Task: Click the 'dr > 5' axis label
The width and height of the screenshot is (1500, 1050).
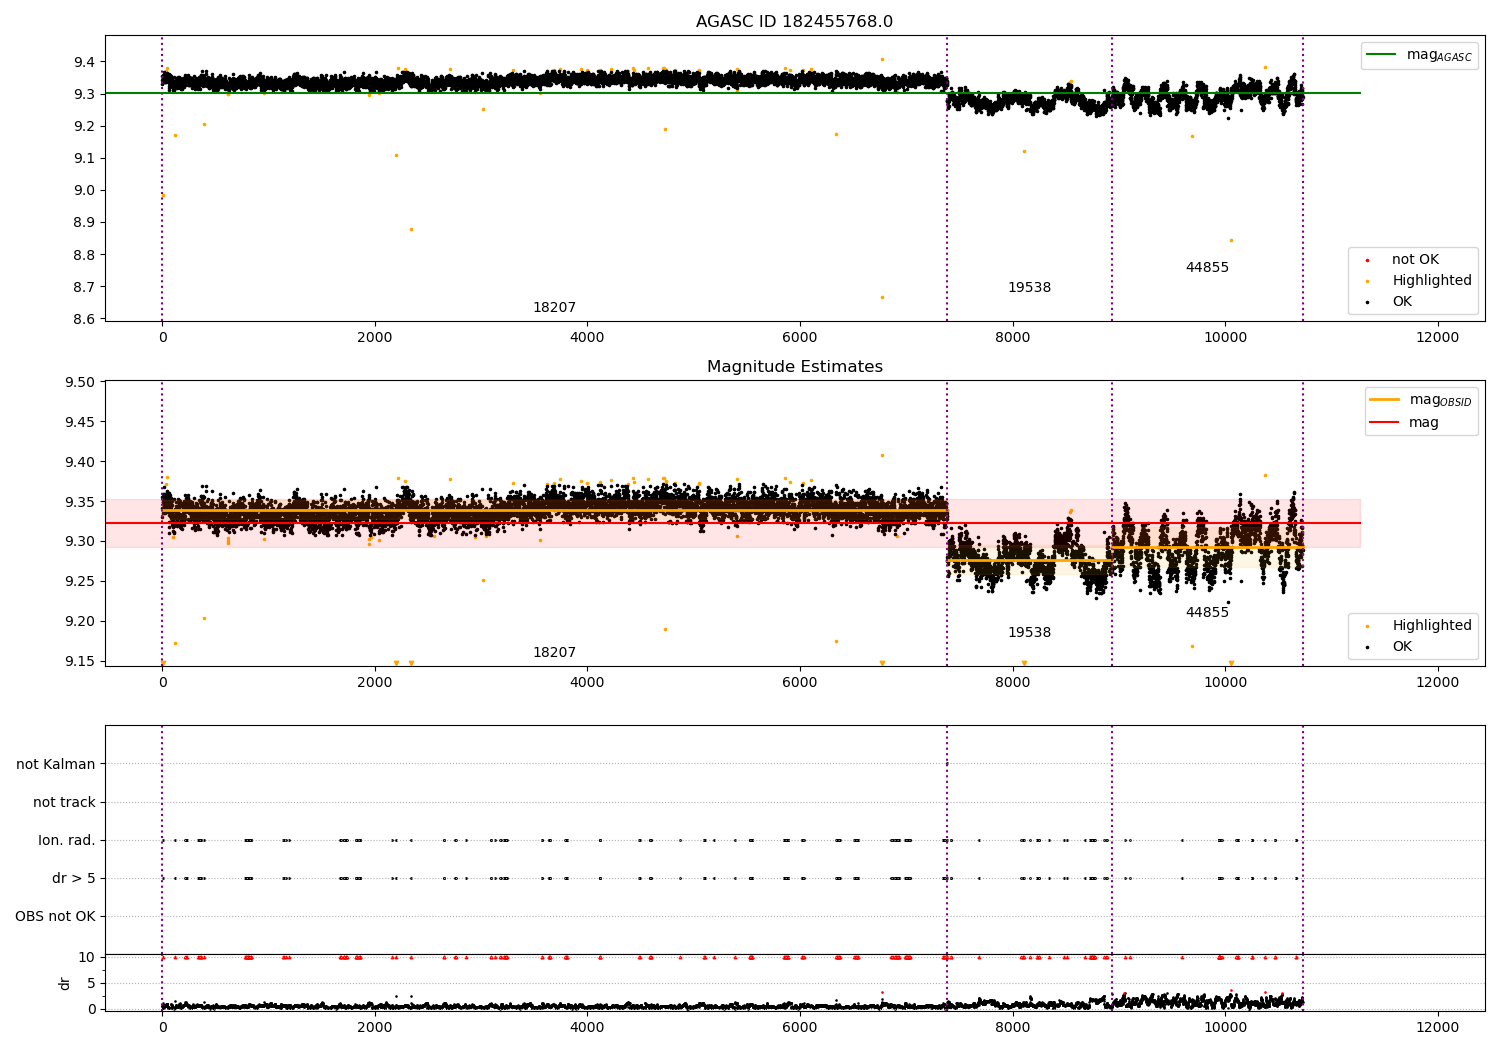Action: click(74, 879)
